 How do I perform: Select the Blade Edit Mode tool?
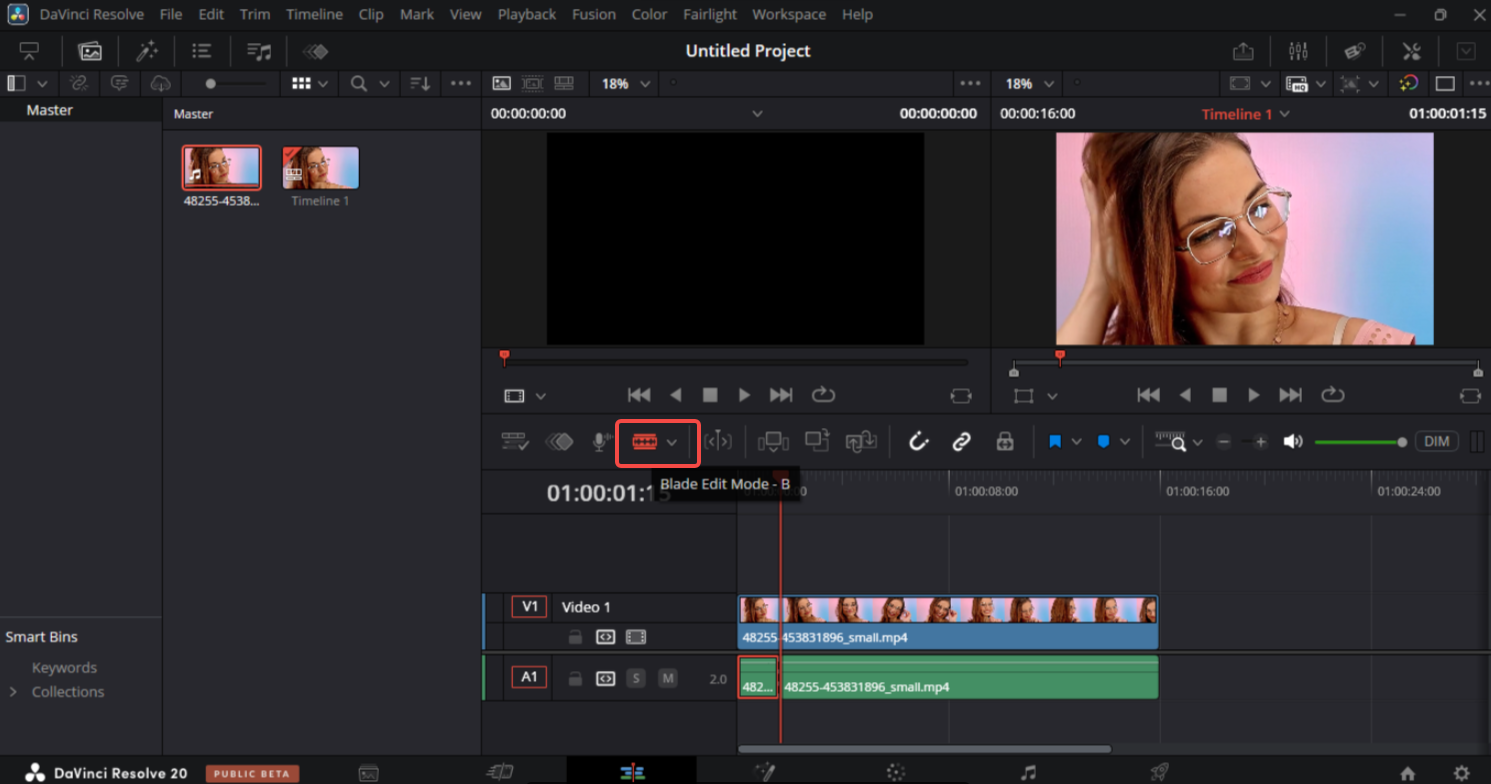(645, 441)
